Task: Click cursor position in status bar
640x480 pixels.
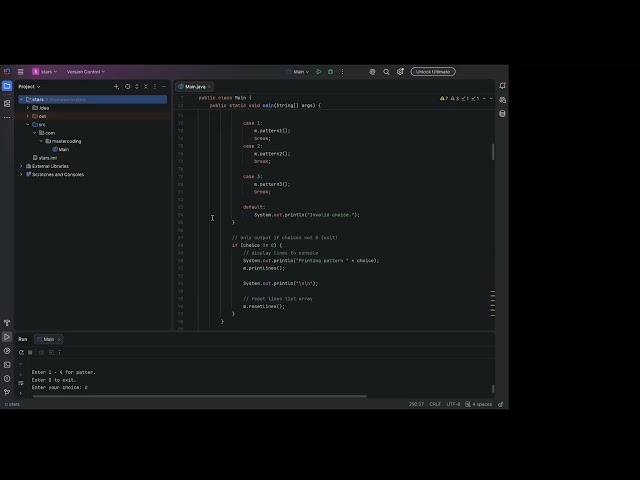Action: click(416, 404)
